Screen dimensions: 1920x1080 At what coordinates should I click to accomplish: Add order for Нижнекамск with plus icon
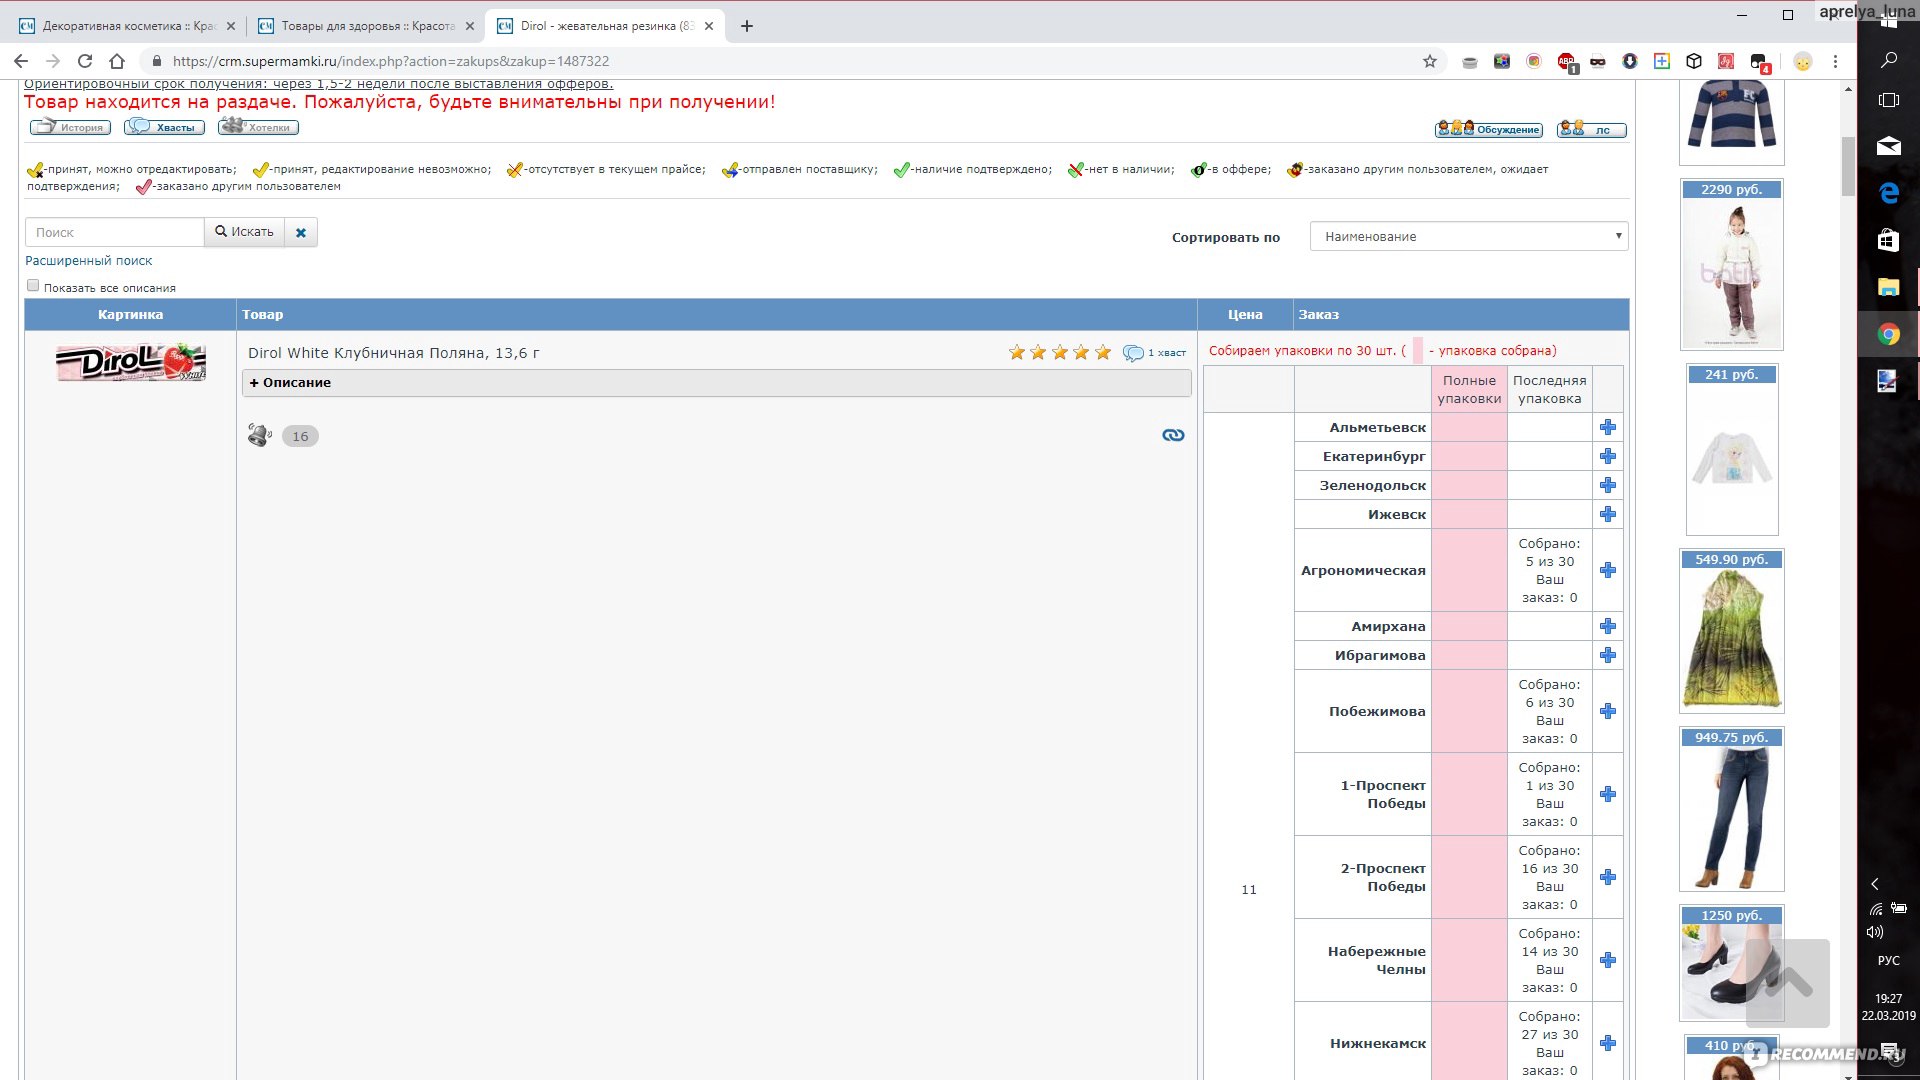(1607, 1043)
